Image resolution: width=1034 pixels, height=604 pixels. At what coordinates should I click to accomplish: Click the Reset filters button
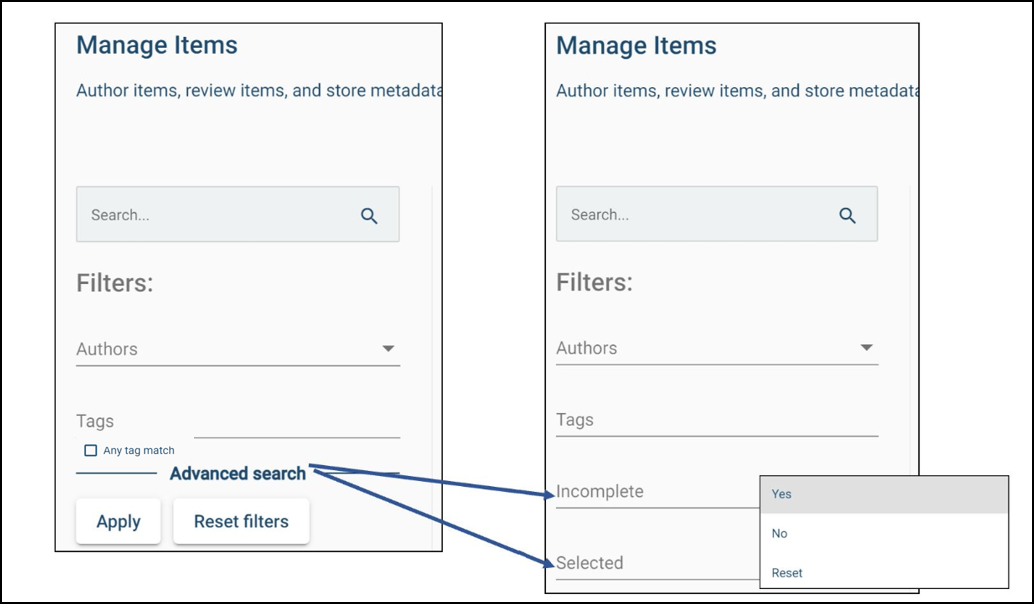click(x=241, y=522)
